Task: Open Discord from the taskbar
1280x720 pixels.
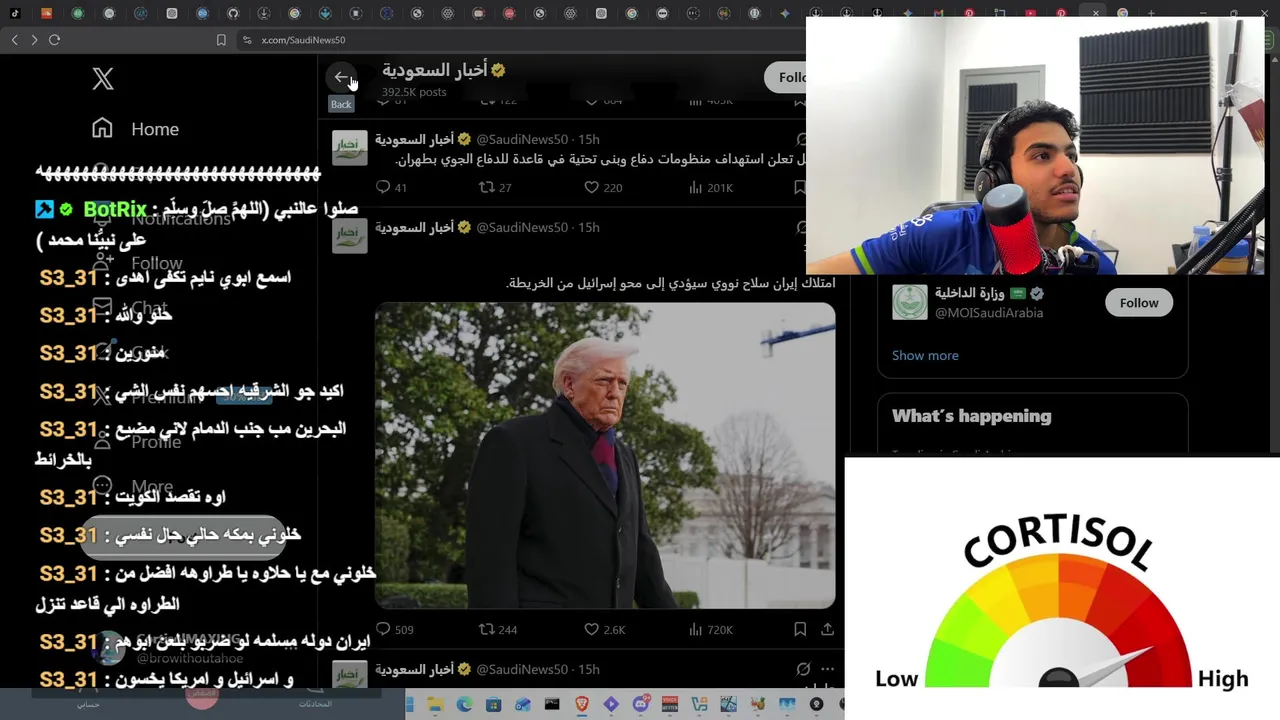Action: point(640,704)
